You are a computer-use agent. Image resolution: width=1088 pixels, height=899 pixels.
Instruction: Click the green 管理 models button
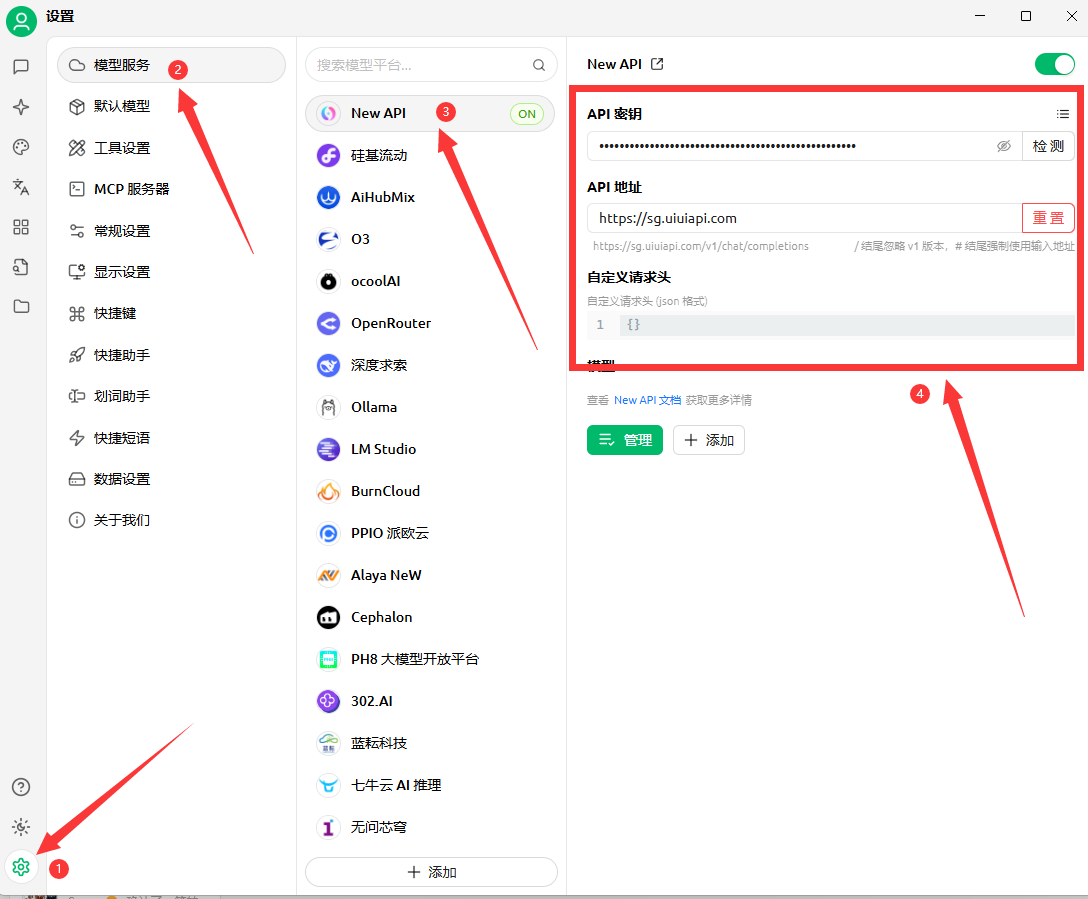tap(624, 440)
